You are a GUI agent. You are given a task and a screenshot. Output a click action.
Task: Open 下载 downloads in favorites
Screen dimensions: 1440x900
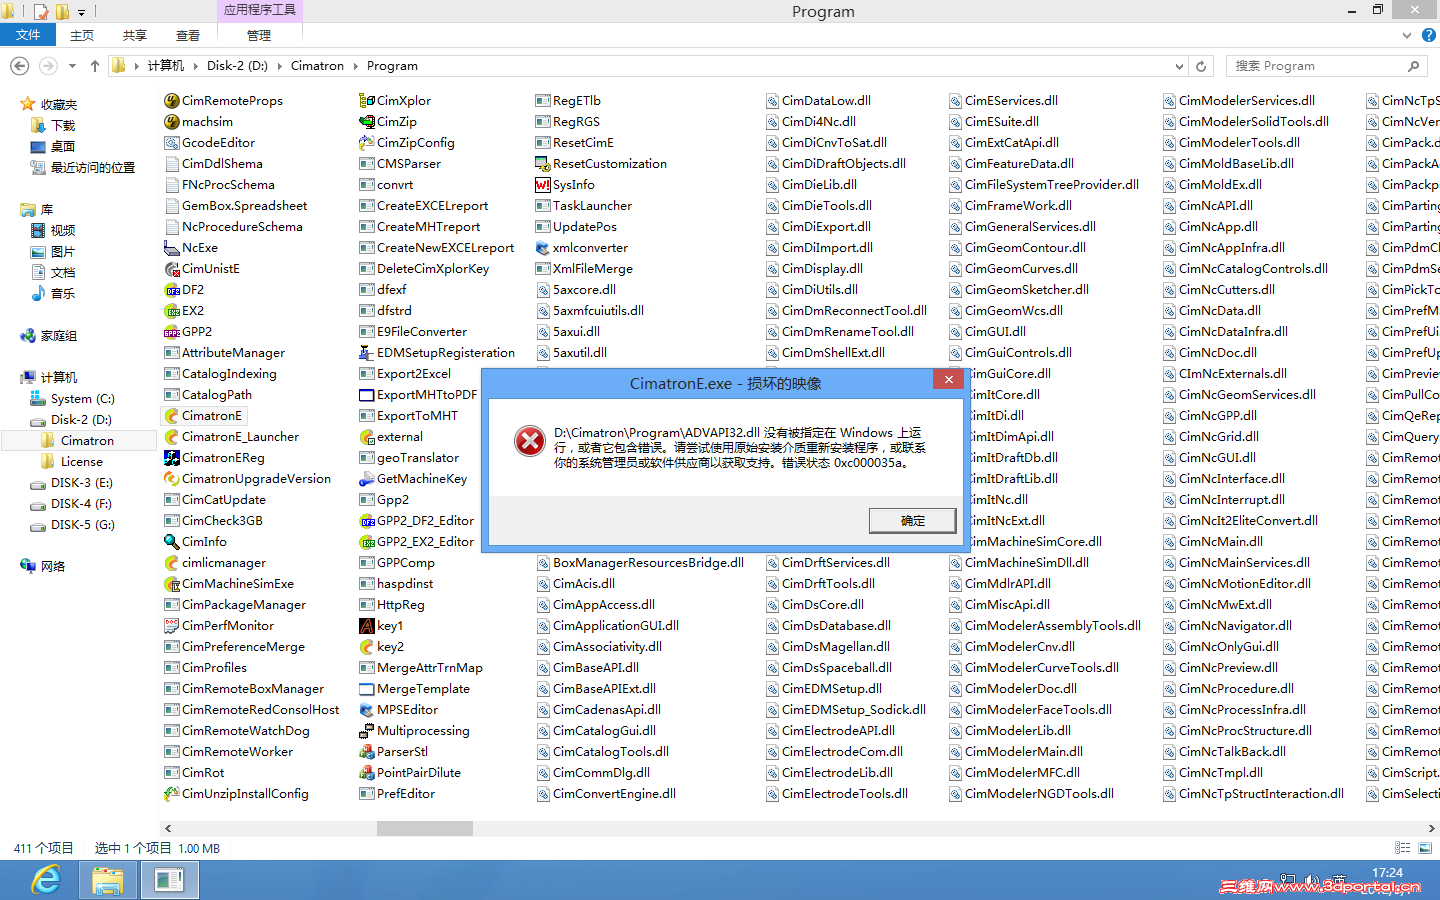tap(63, 126)
